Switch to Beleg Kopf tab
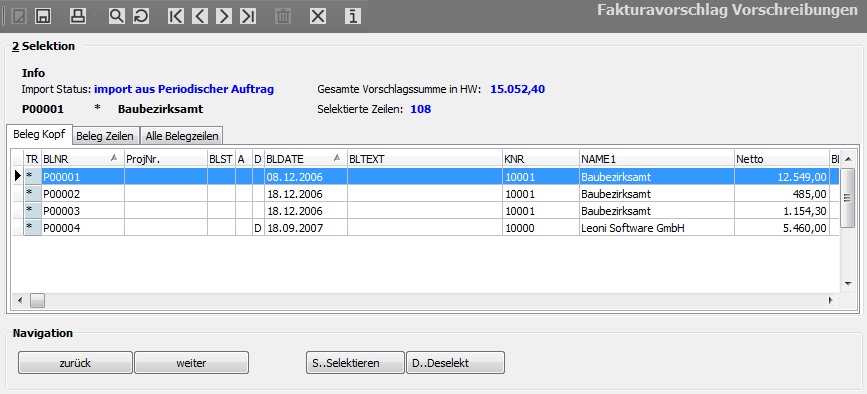Image resolution: width=867 pixels, height=394 pixels. click(x=39, y=134)
